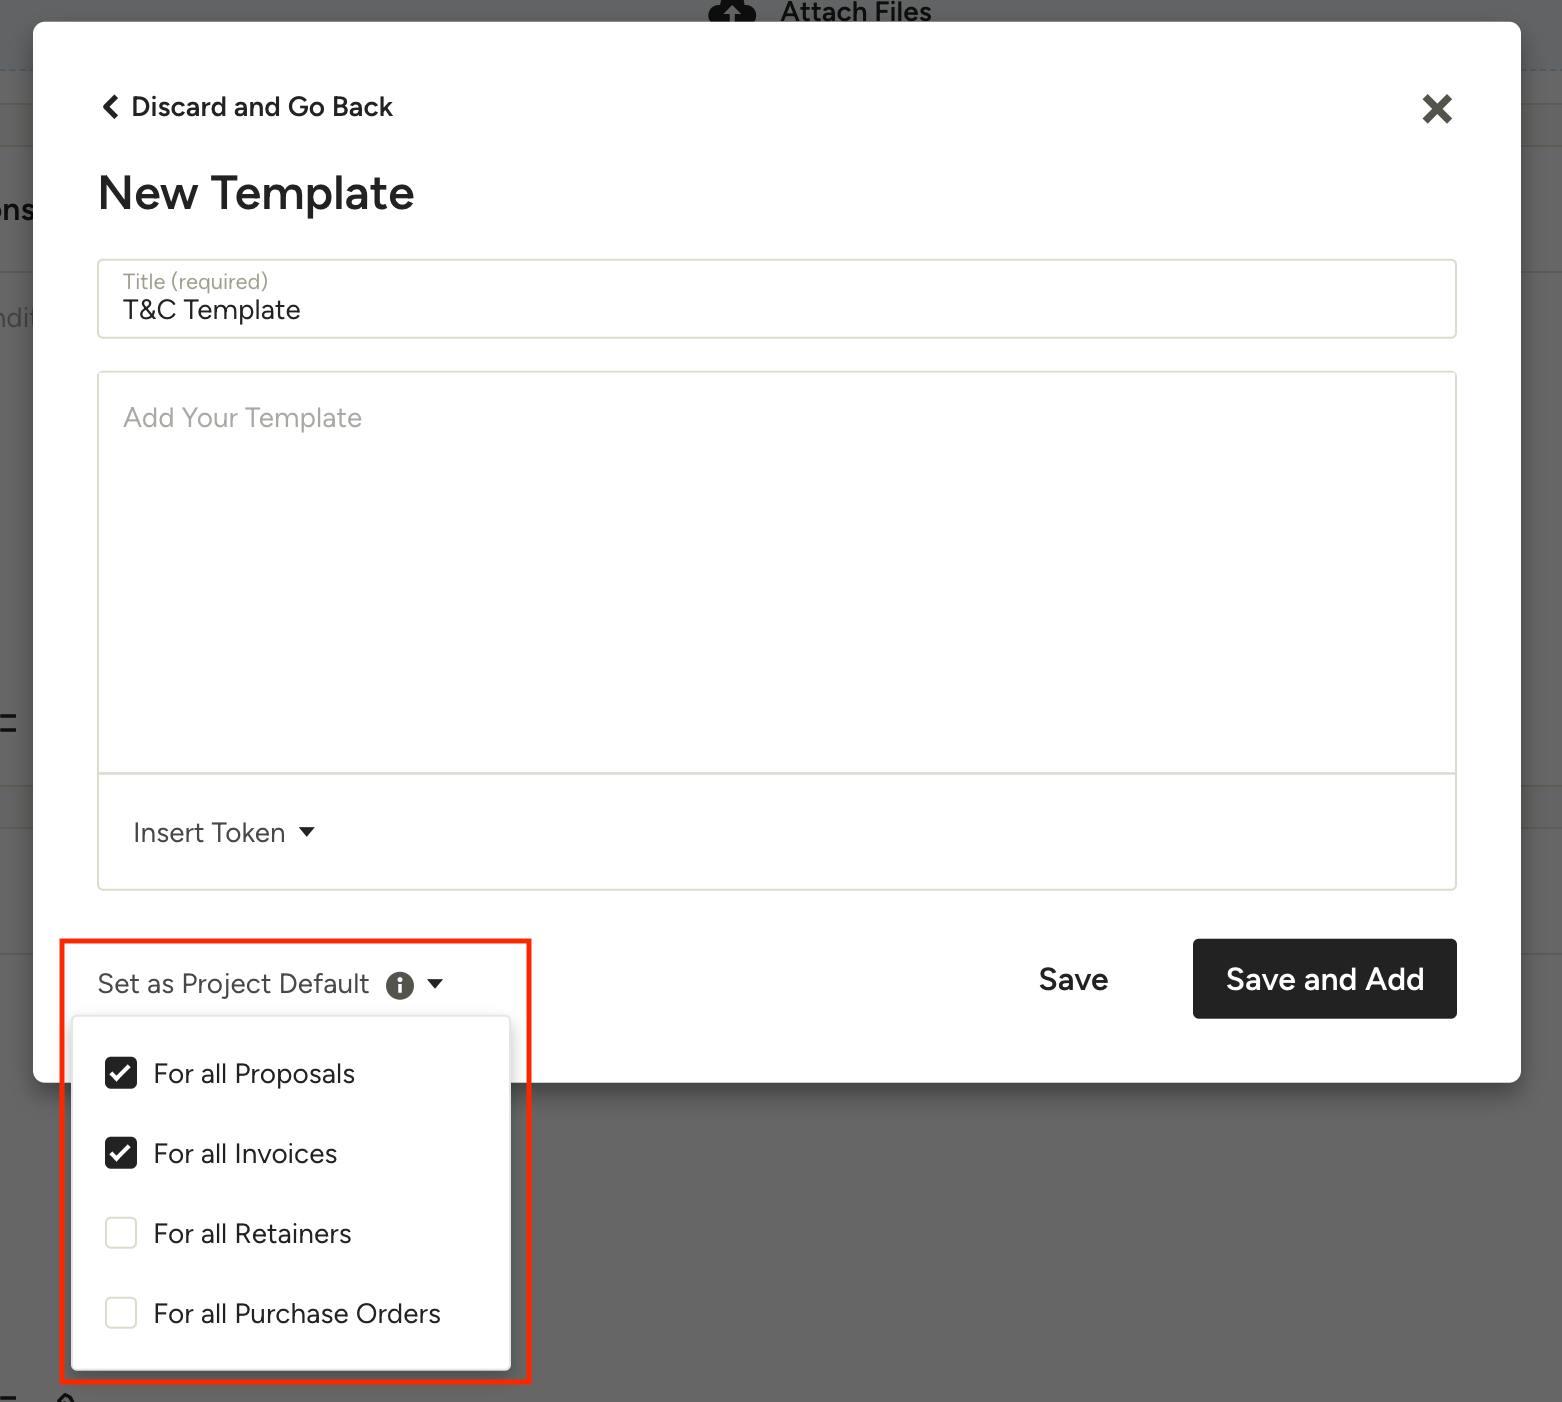Image resolution: width=1562 pixels, height=1402 pixels.
Task: Uncheck For all Proposals checkbox
Action: click(121, 1073)
